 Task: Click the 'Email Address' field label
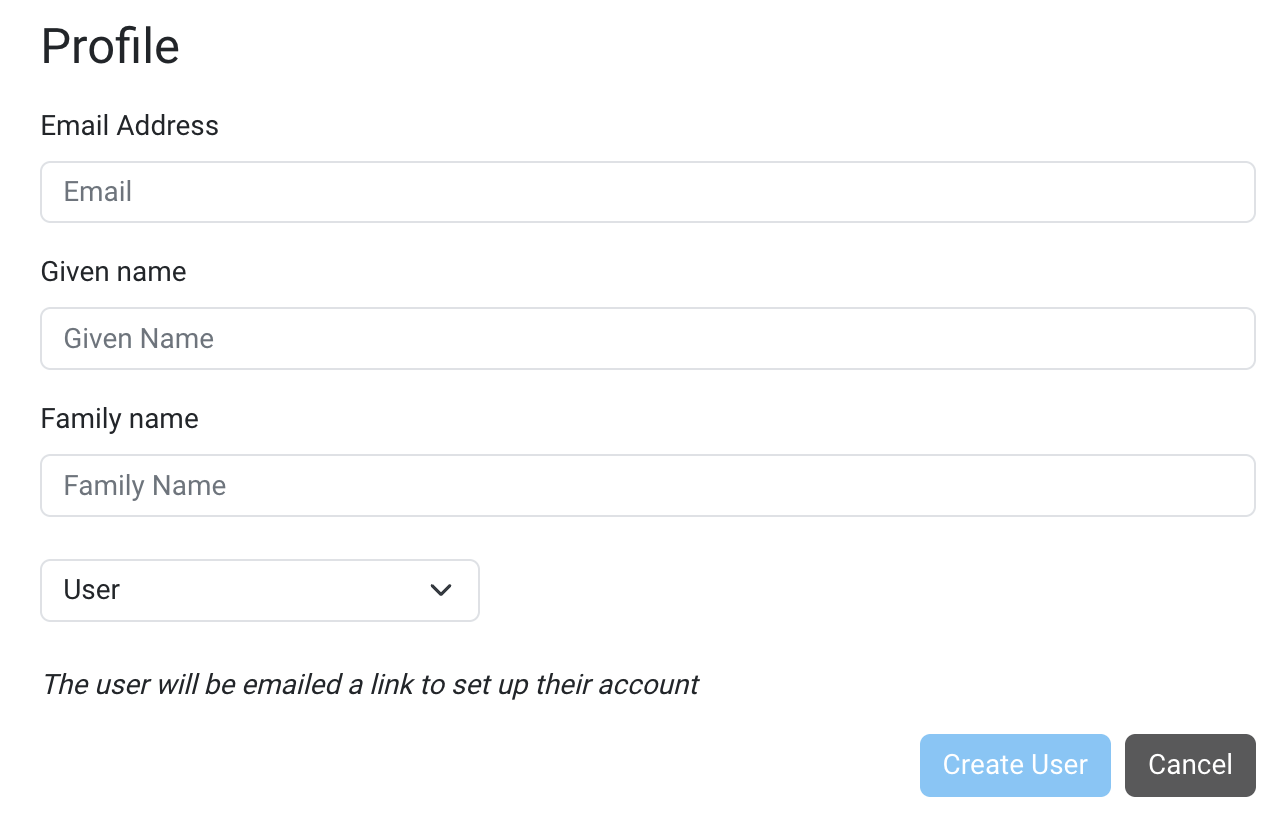130,126
